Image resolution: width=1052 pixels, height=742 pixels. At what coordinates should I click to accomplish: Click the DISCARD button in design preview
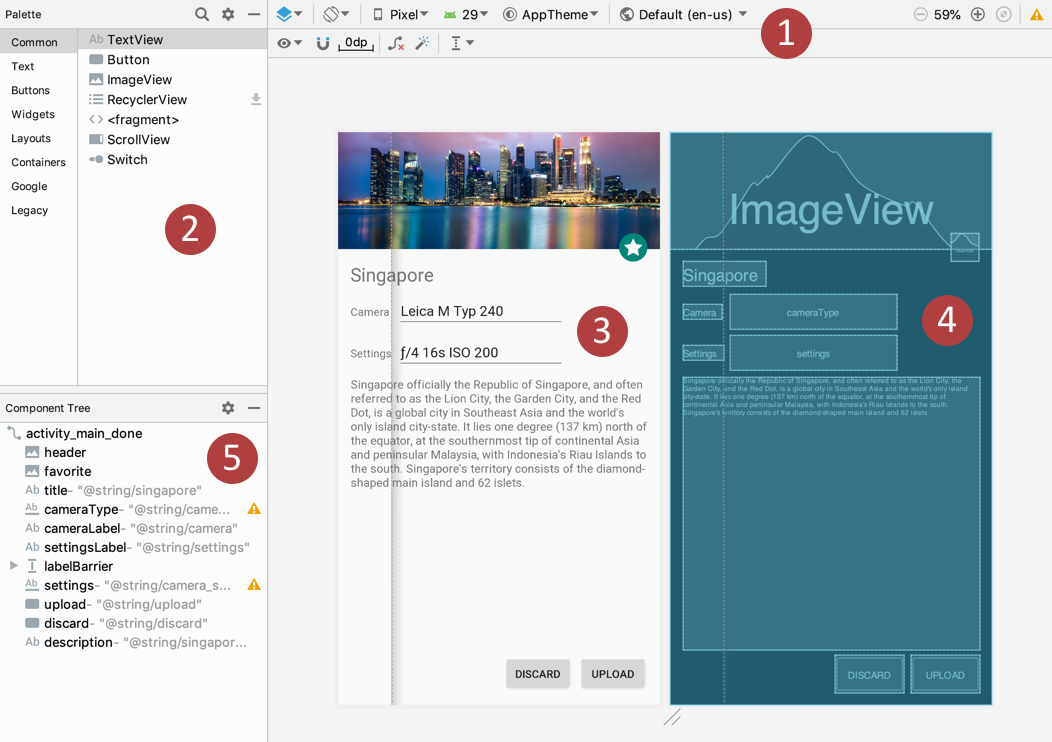click(x=538, y=674)
